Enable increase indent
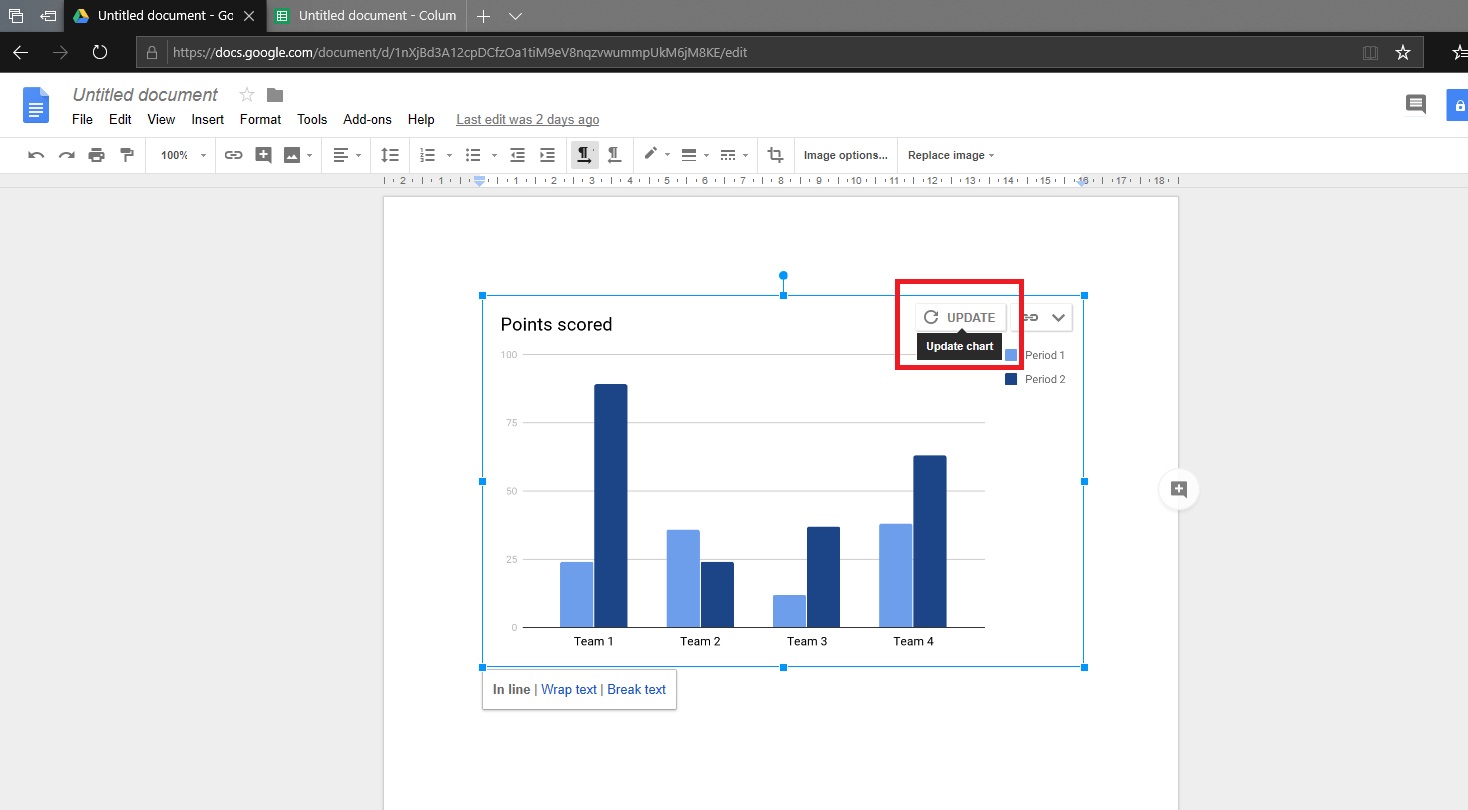The image size is (1468, 810). 546,155
